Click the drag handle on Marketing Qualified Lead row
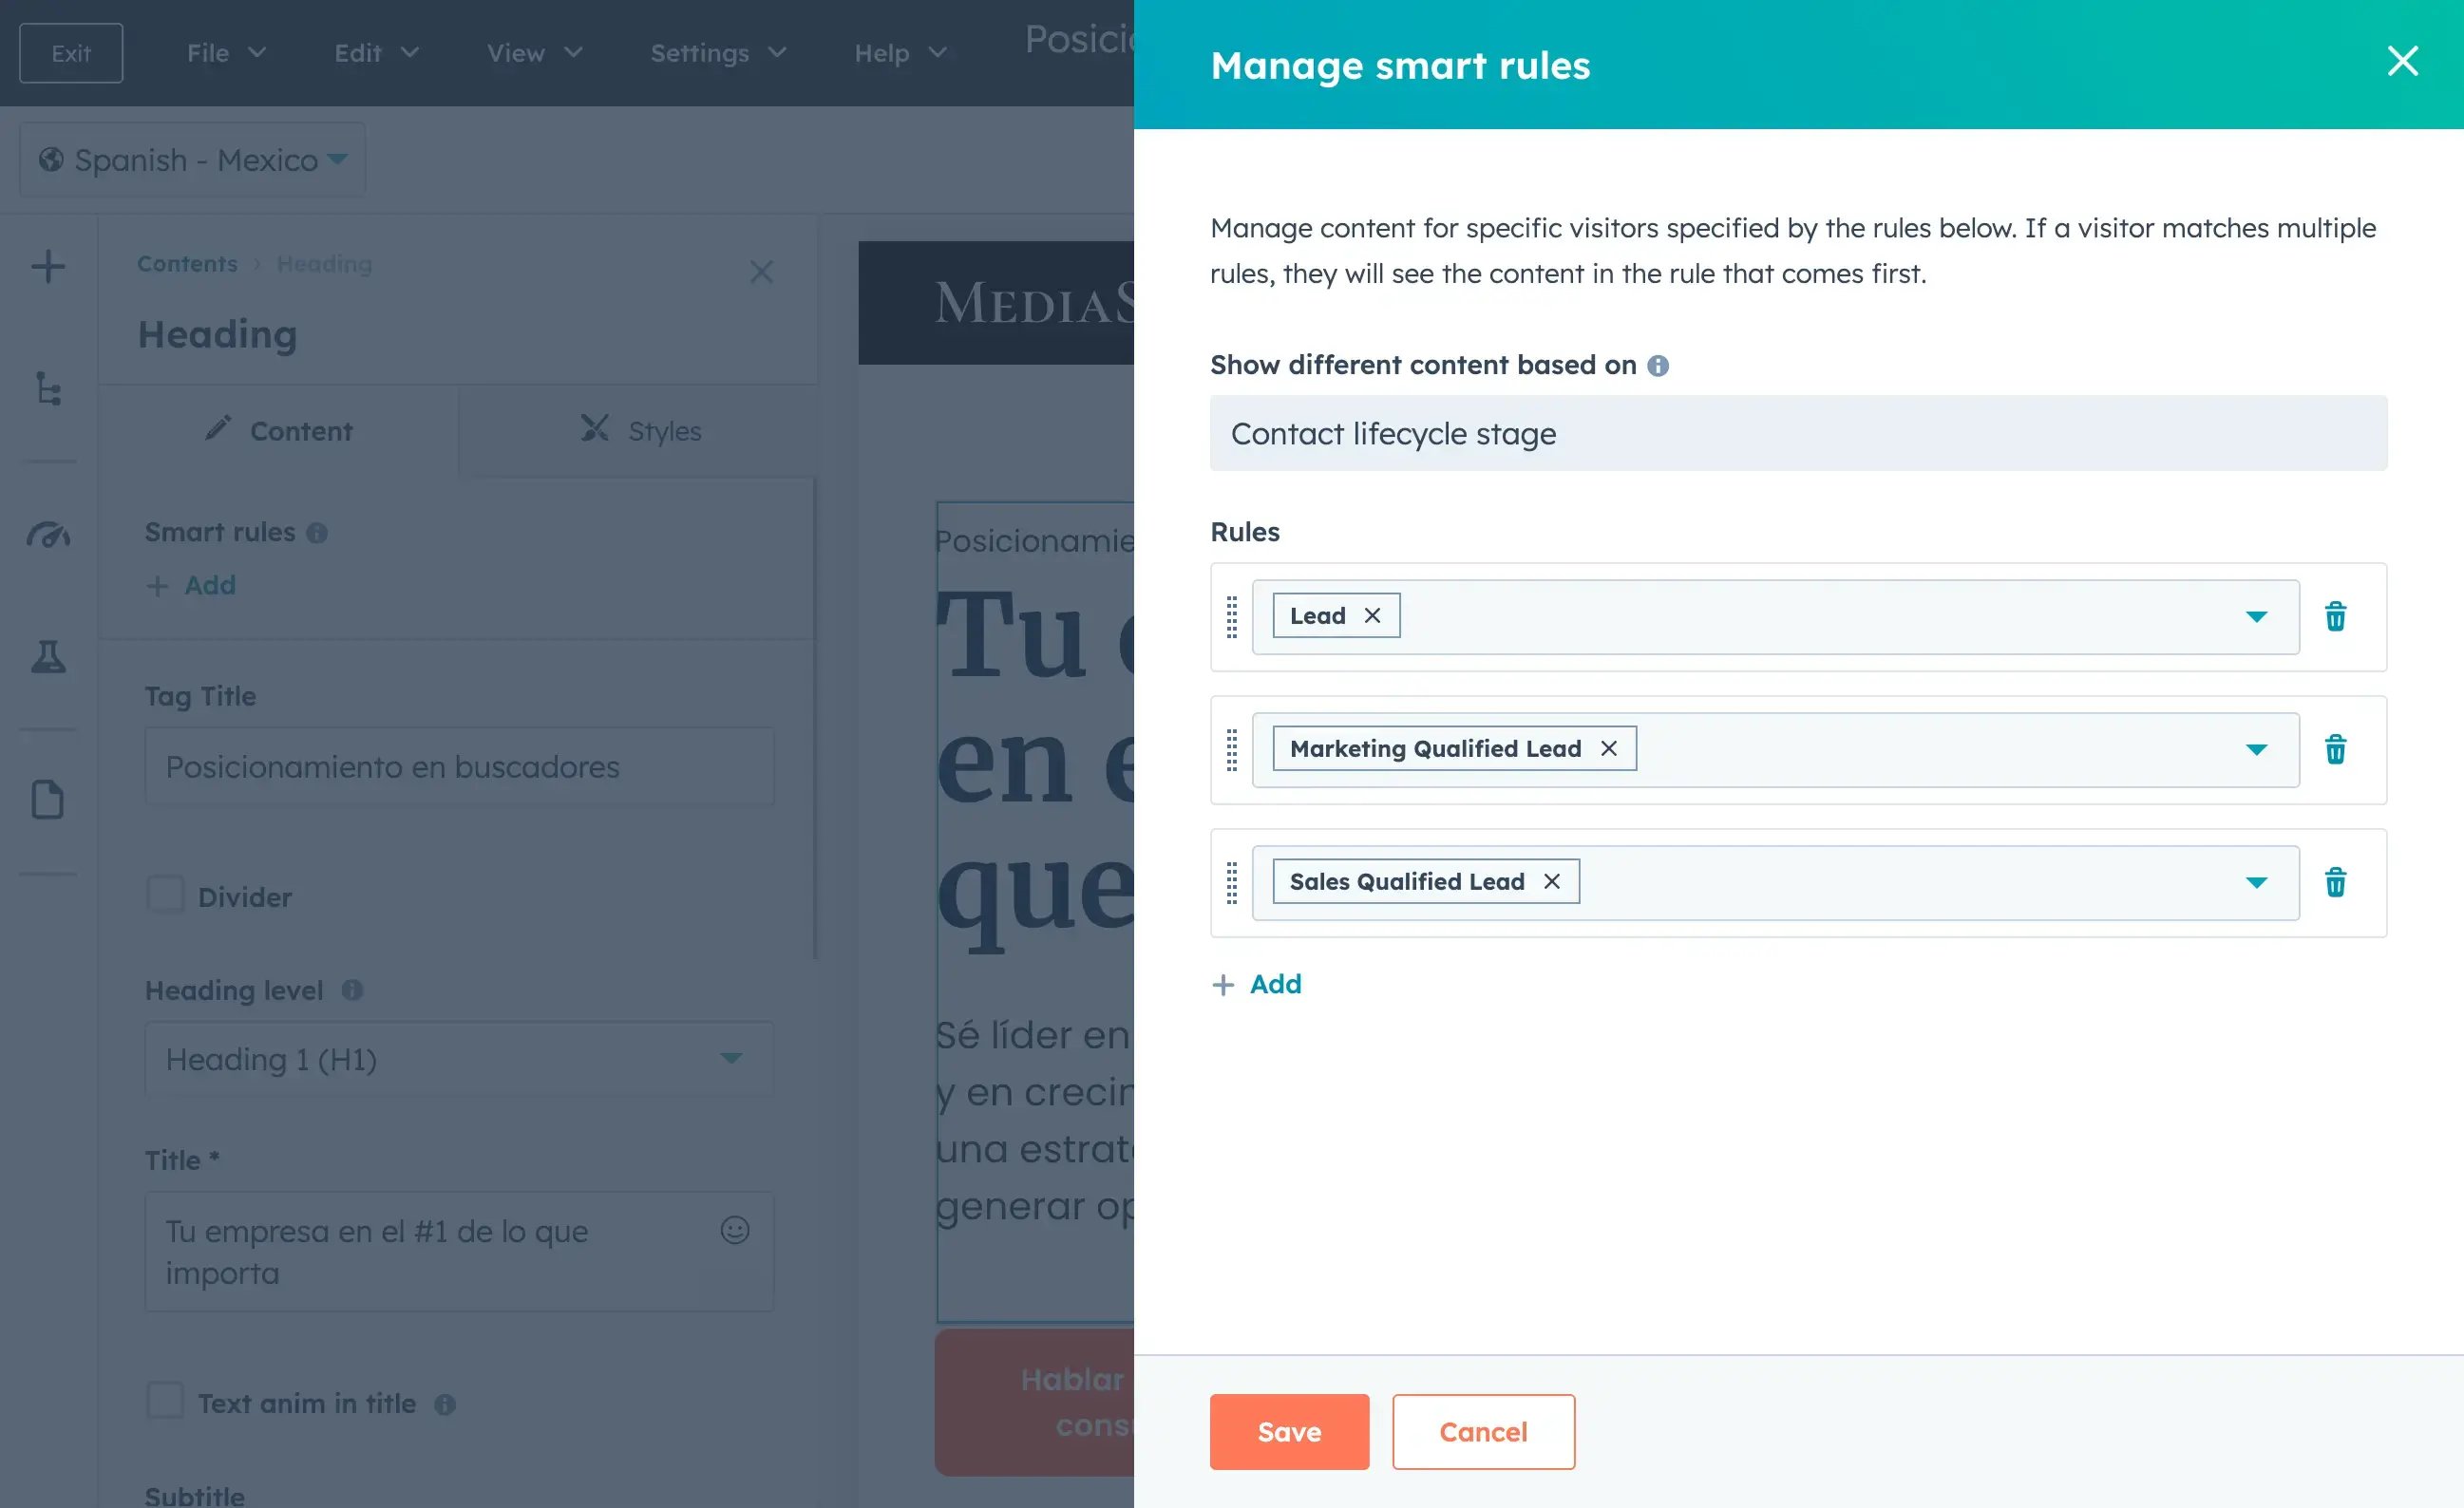2464x1508 pixels. (x=1232, y=748)
